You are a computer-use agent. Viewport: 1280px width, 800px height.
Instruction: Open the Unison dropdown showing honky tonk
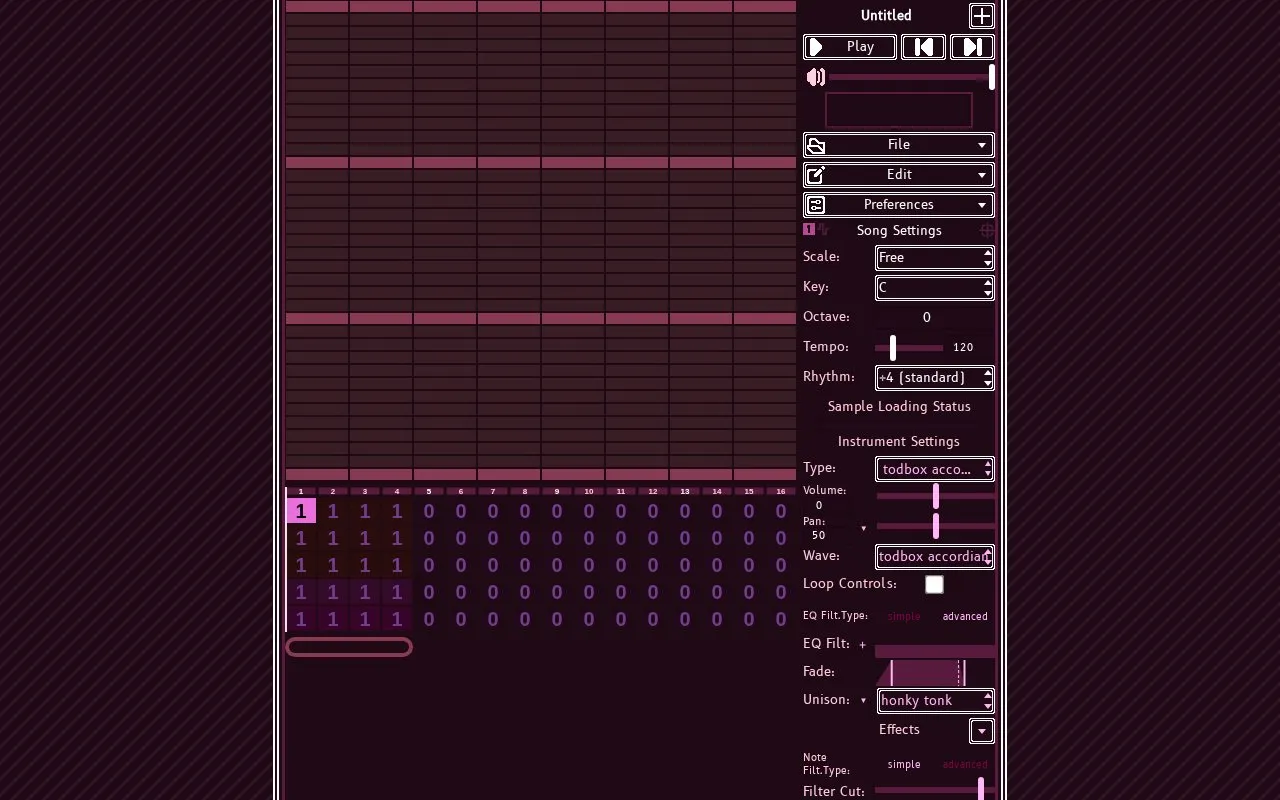[936, 701]
